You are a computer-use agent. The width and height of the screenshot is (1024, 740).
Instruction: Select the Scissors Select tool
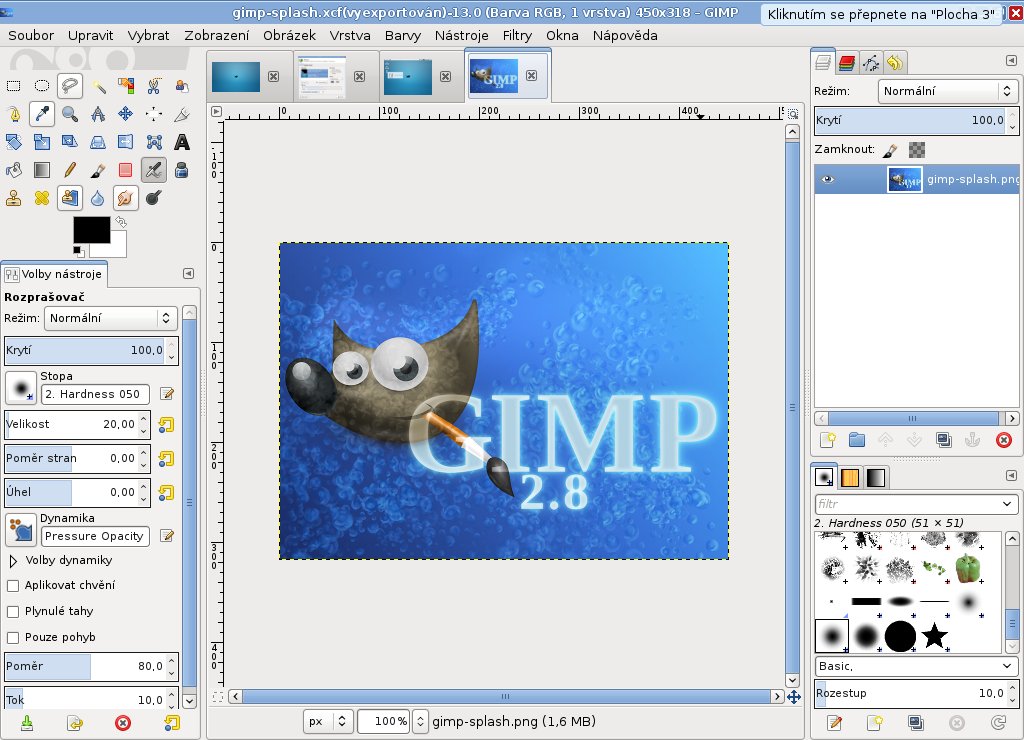coord(154,86)
